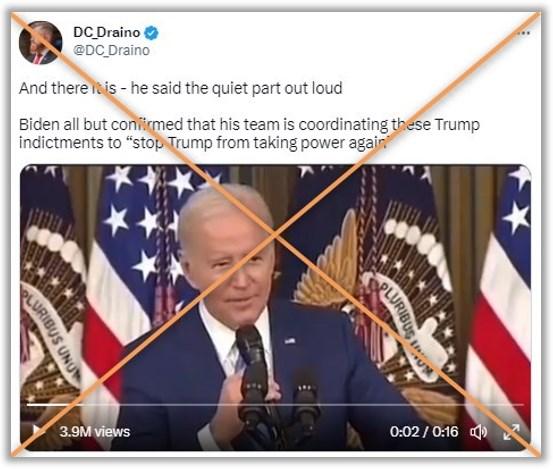553x469 pixels.
Task: Click the flag lapel pin in the video
Action: (290, 341)
